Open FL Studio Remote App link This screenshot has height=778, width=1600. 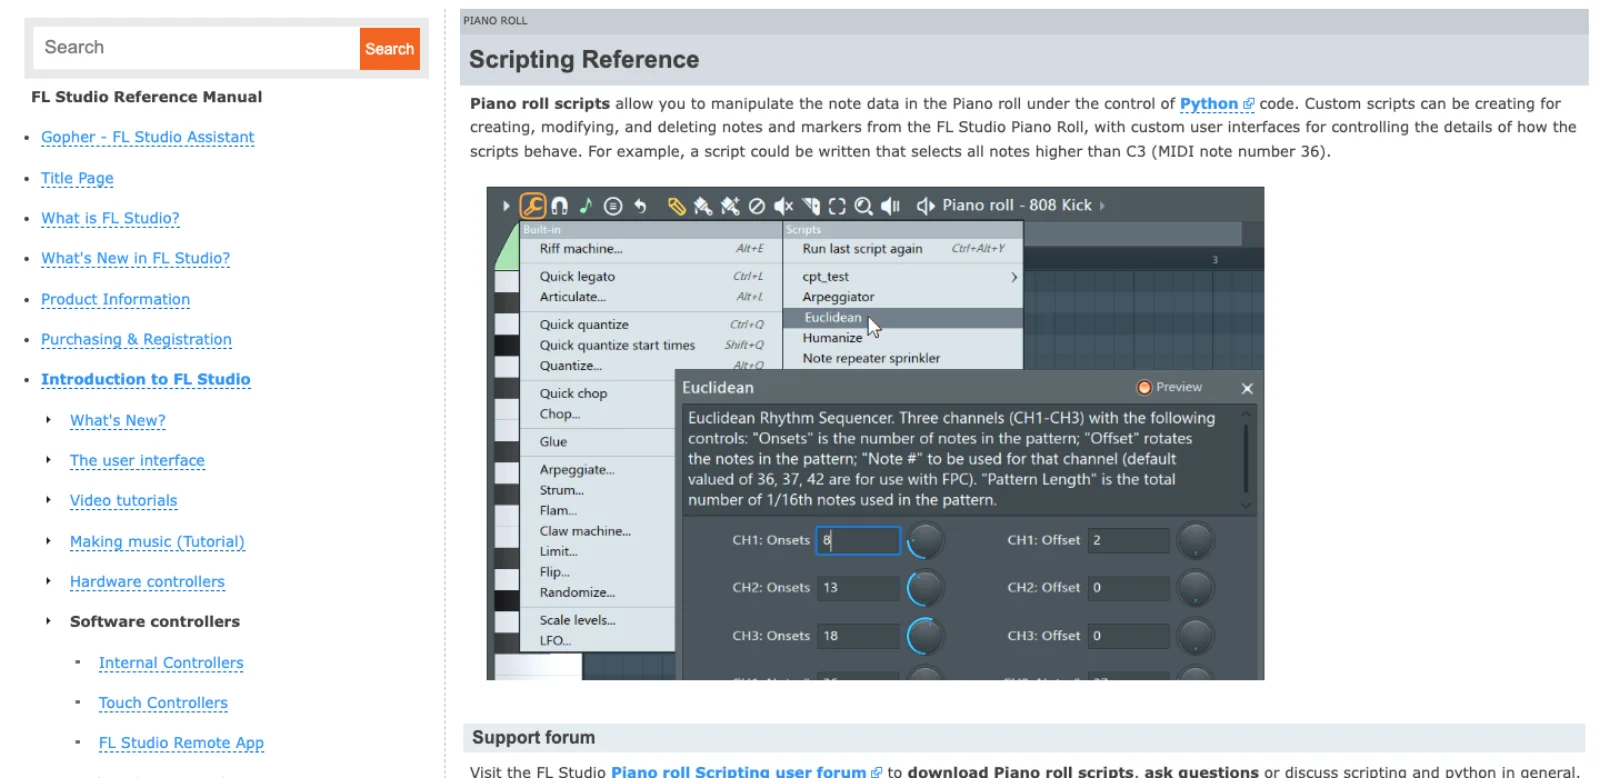[181, 743]
